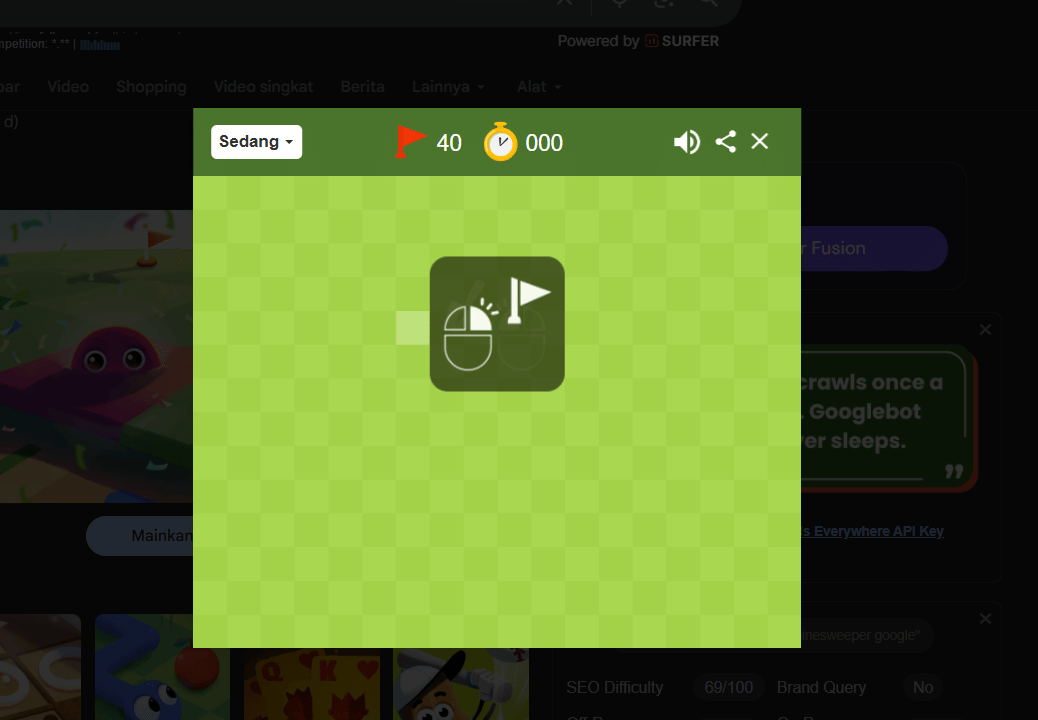This screenshot has height=720, width=1038.
Task: Click the quotation mark icon in the Googlebot panel
Action: click(952, 470)
